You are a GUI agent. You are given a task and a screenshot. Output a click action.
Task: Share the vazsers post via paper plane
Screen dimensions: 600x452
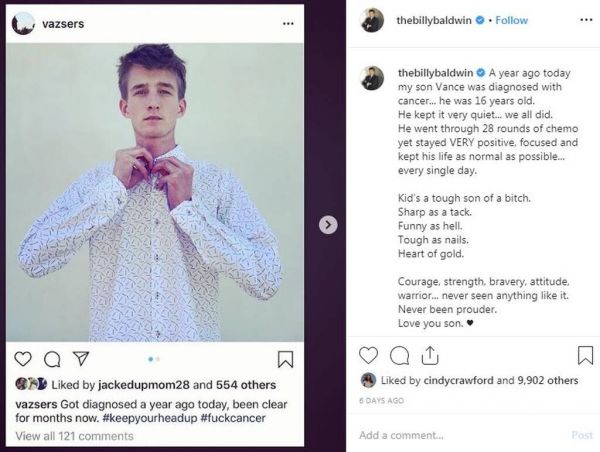(x=81, y=359)
